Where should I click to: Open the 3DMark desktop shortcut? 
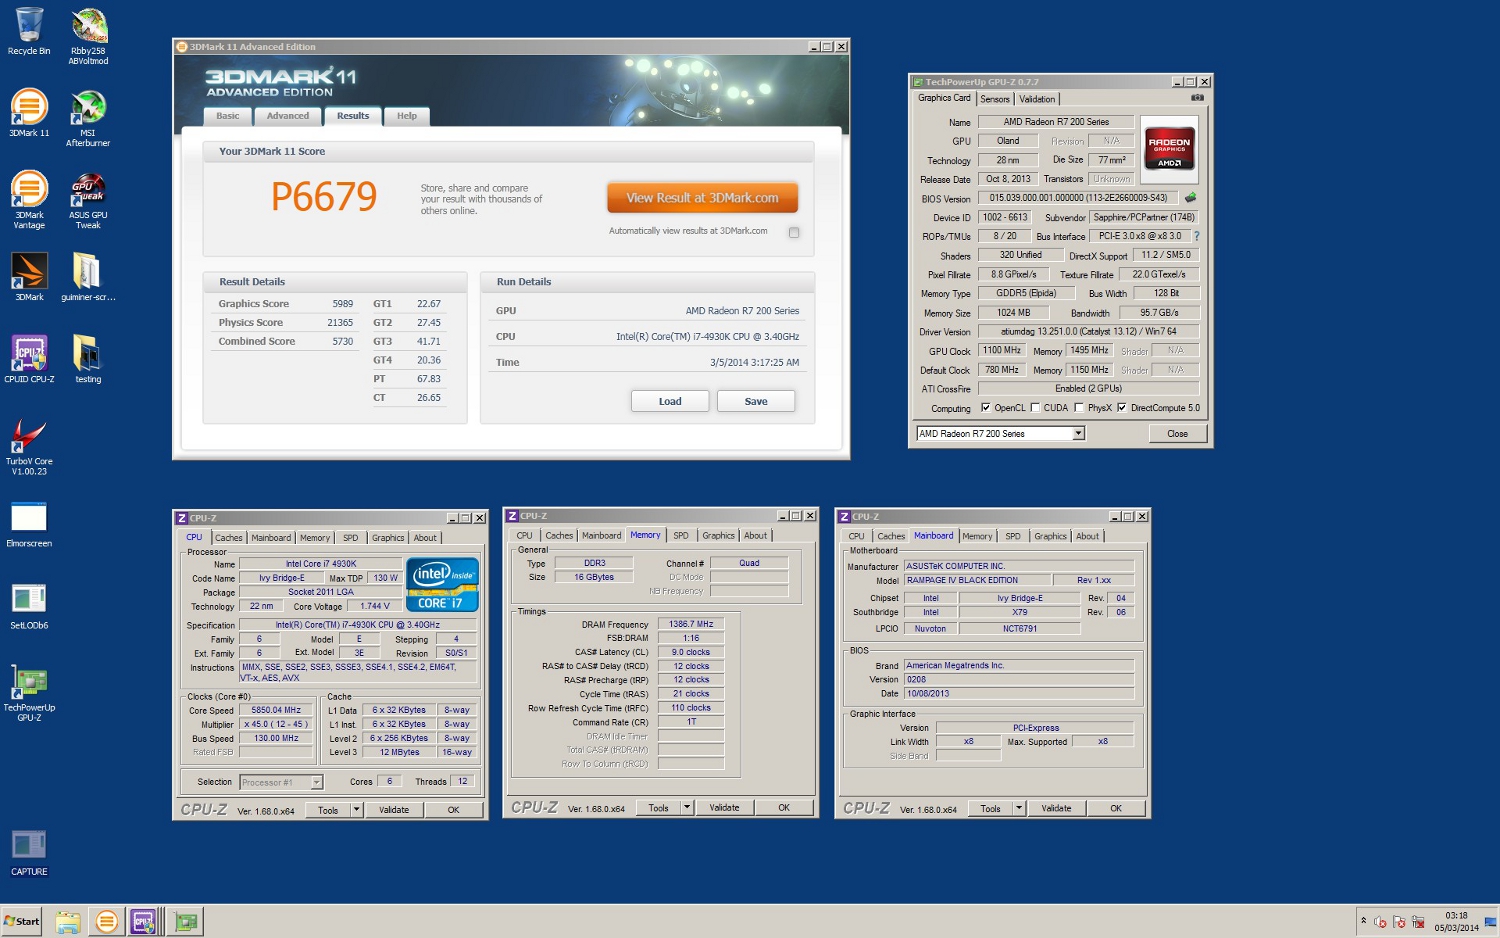click(29, 276)
